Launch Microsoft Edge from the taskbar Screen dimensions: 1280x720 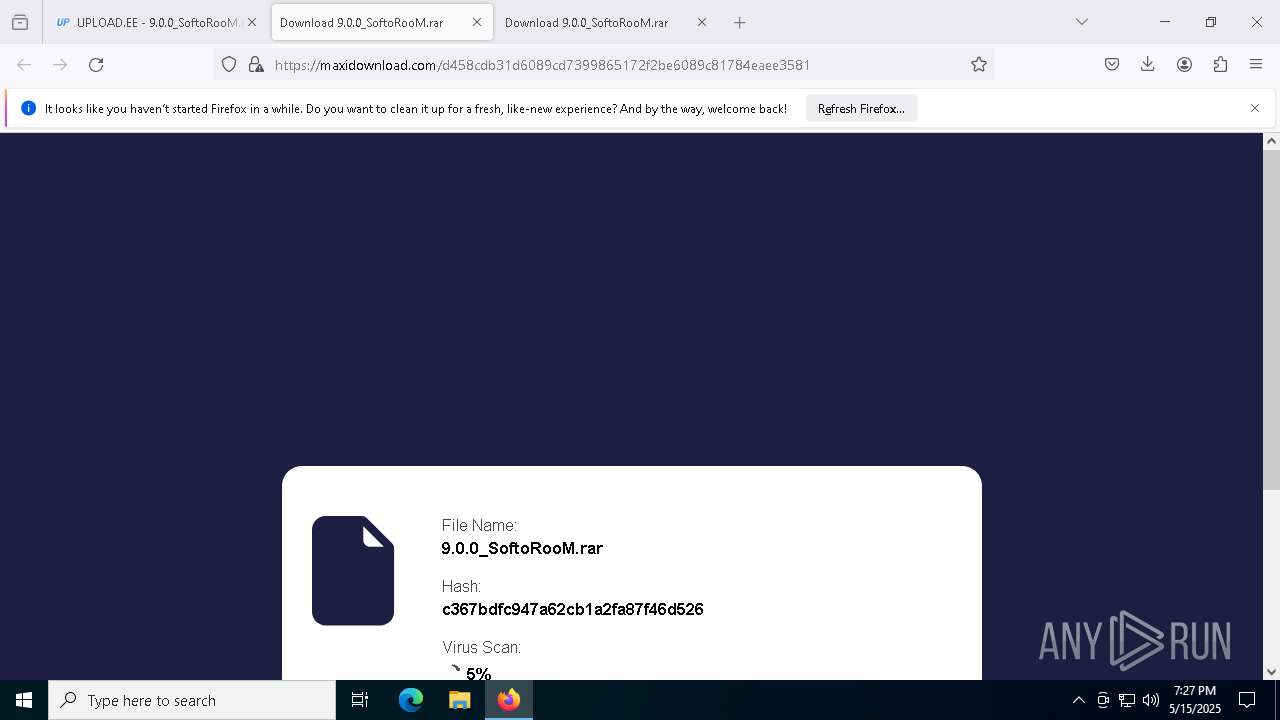point(411,700)
